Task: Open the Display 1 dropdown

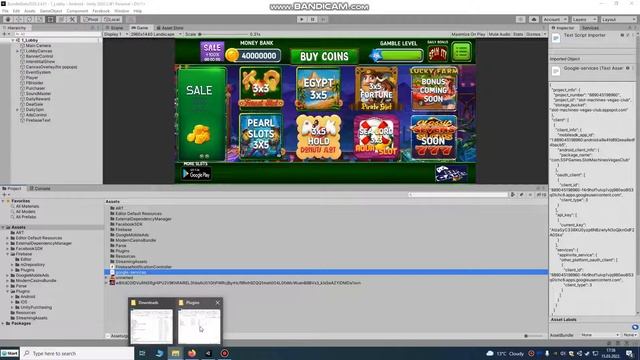Action: [x=116, y=34]
